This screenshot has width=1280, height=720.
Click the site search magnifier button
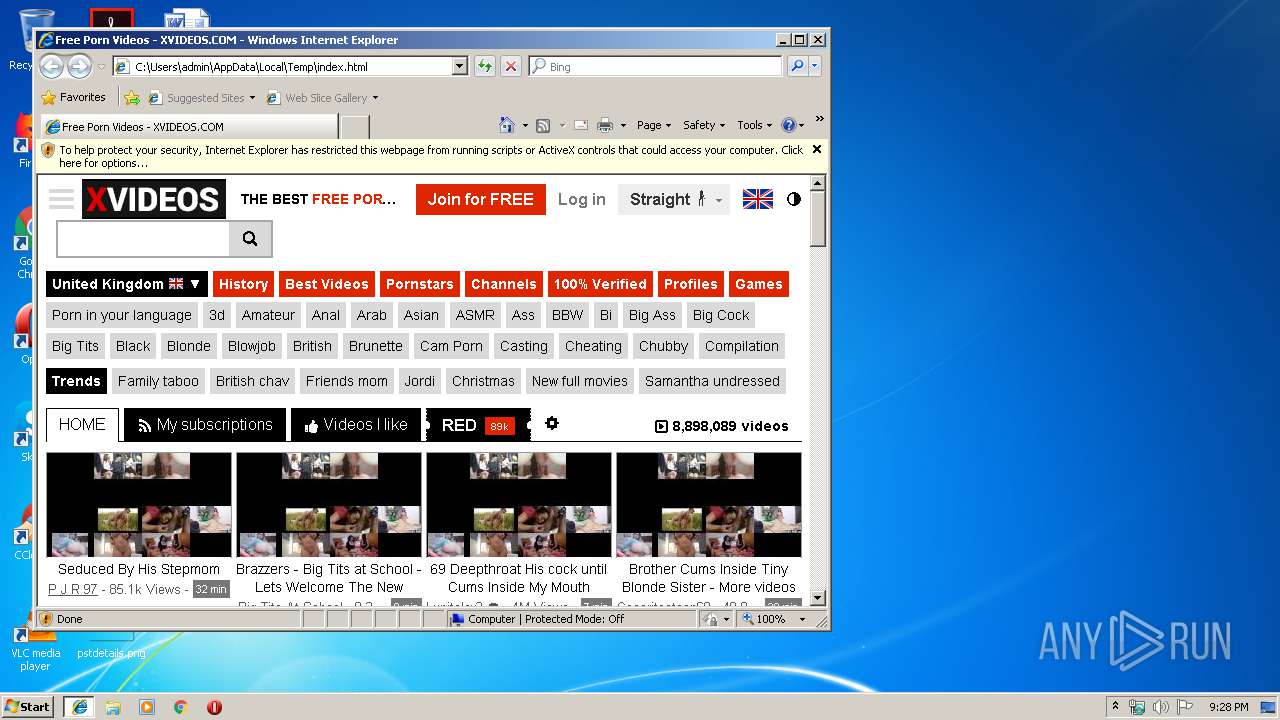pyautogui.click(x=250, y=239)
